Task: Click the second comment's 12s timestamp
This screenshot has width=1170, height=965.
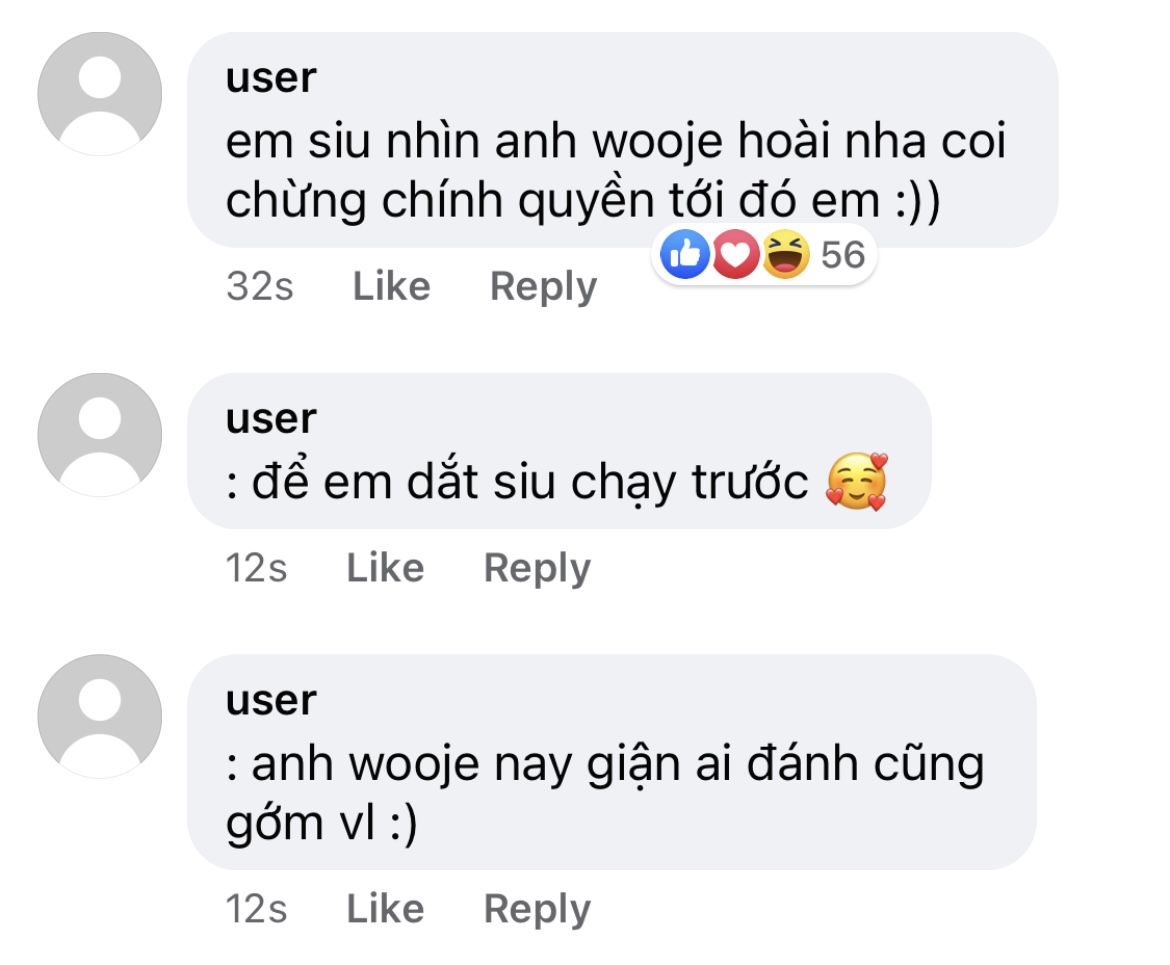Action: 256,568
